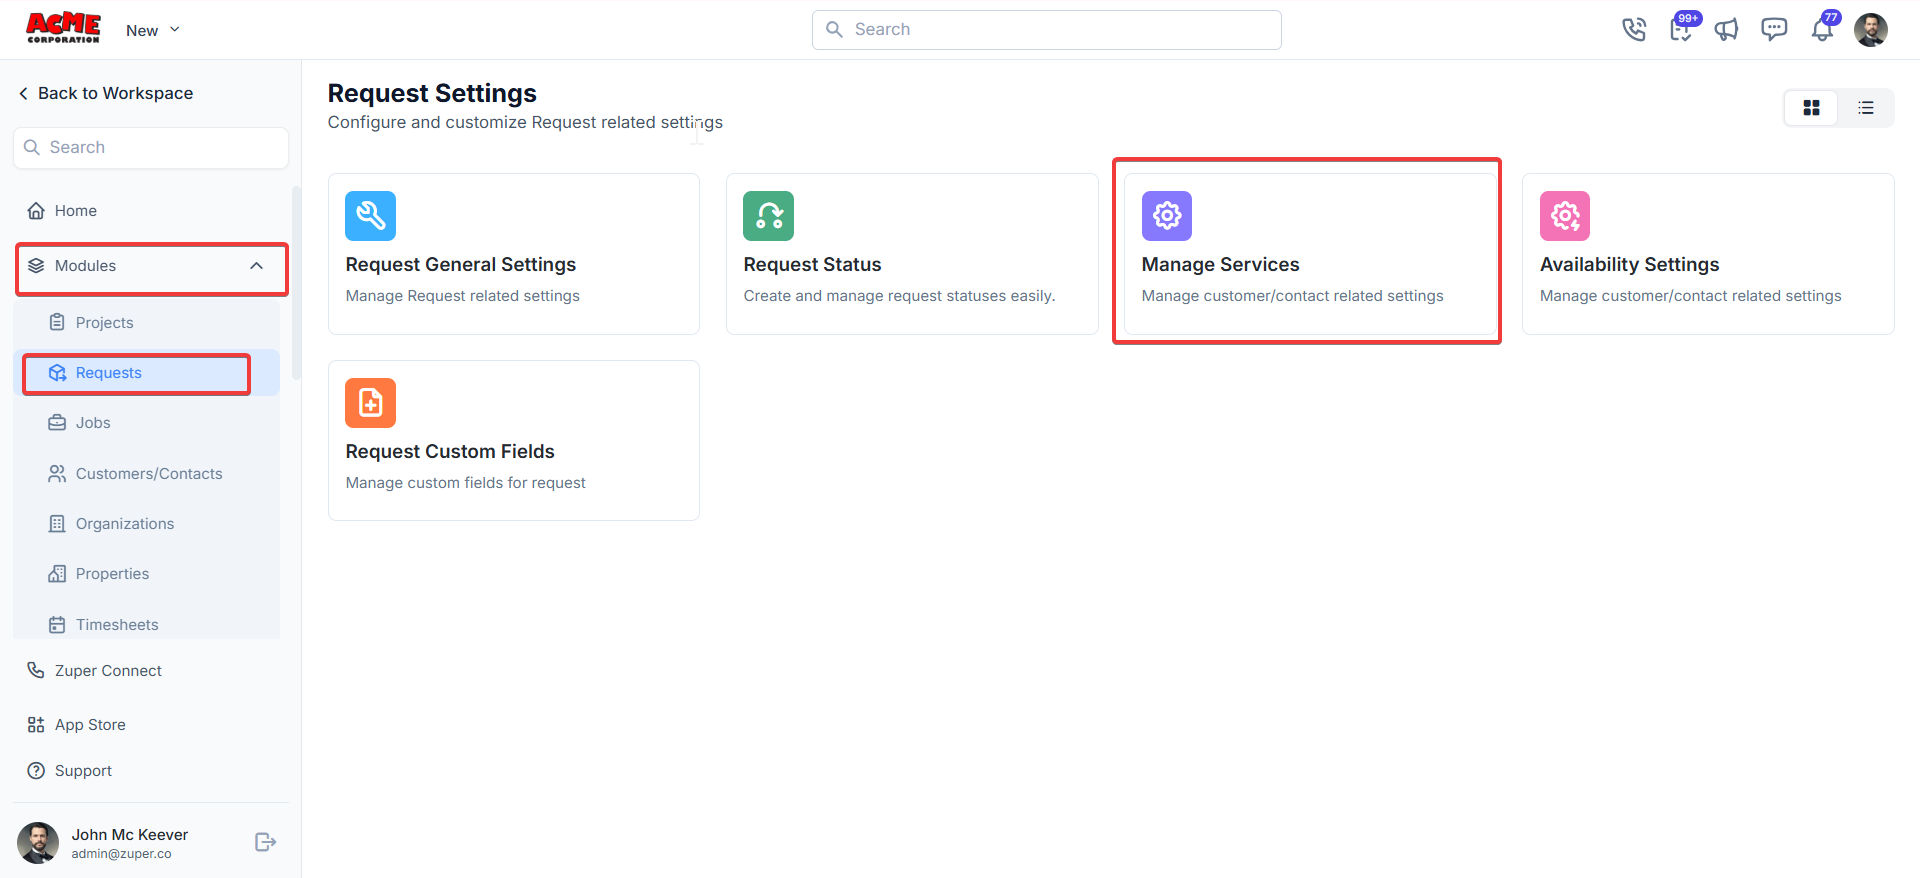Click John Mc Keever's sidebar avatar
This screenshot has width=1920, height=878.
click(x=38, y=843)
